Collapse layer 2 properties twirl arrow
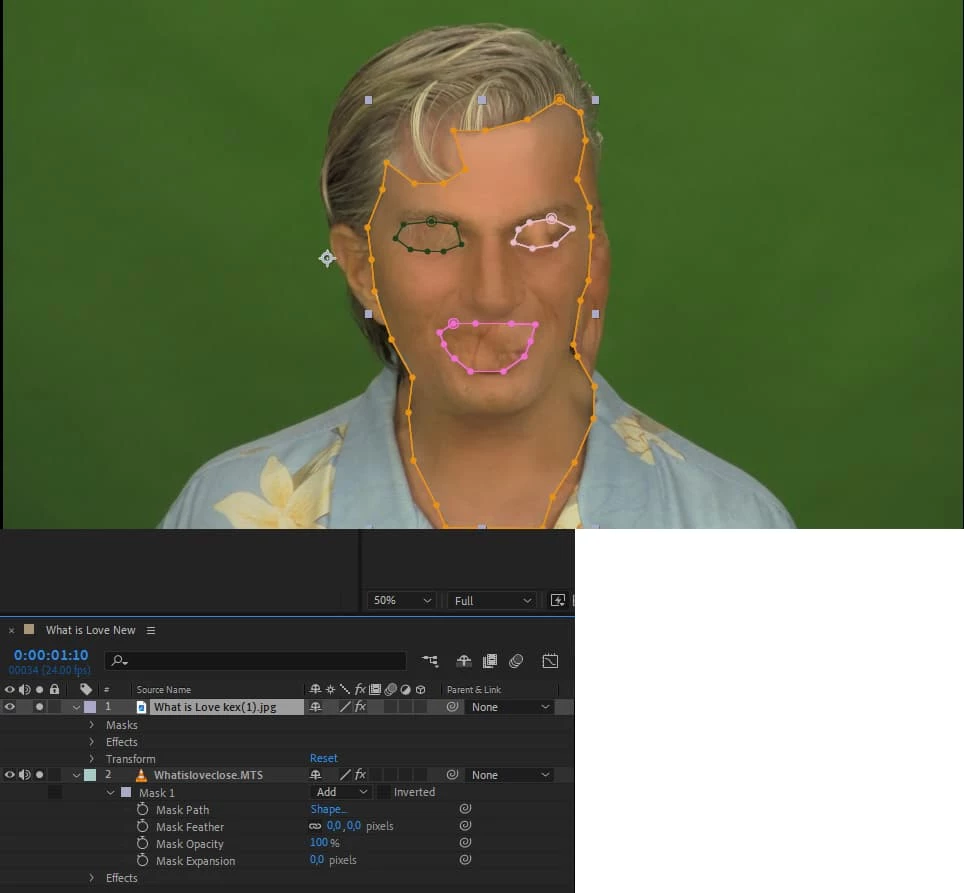Screen dimensions: 964x893 tap(76, 775)
